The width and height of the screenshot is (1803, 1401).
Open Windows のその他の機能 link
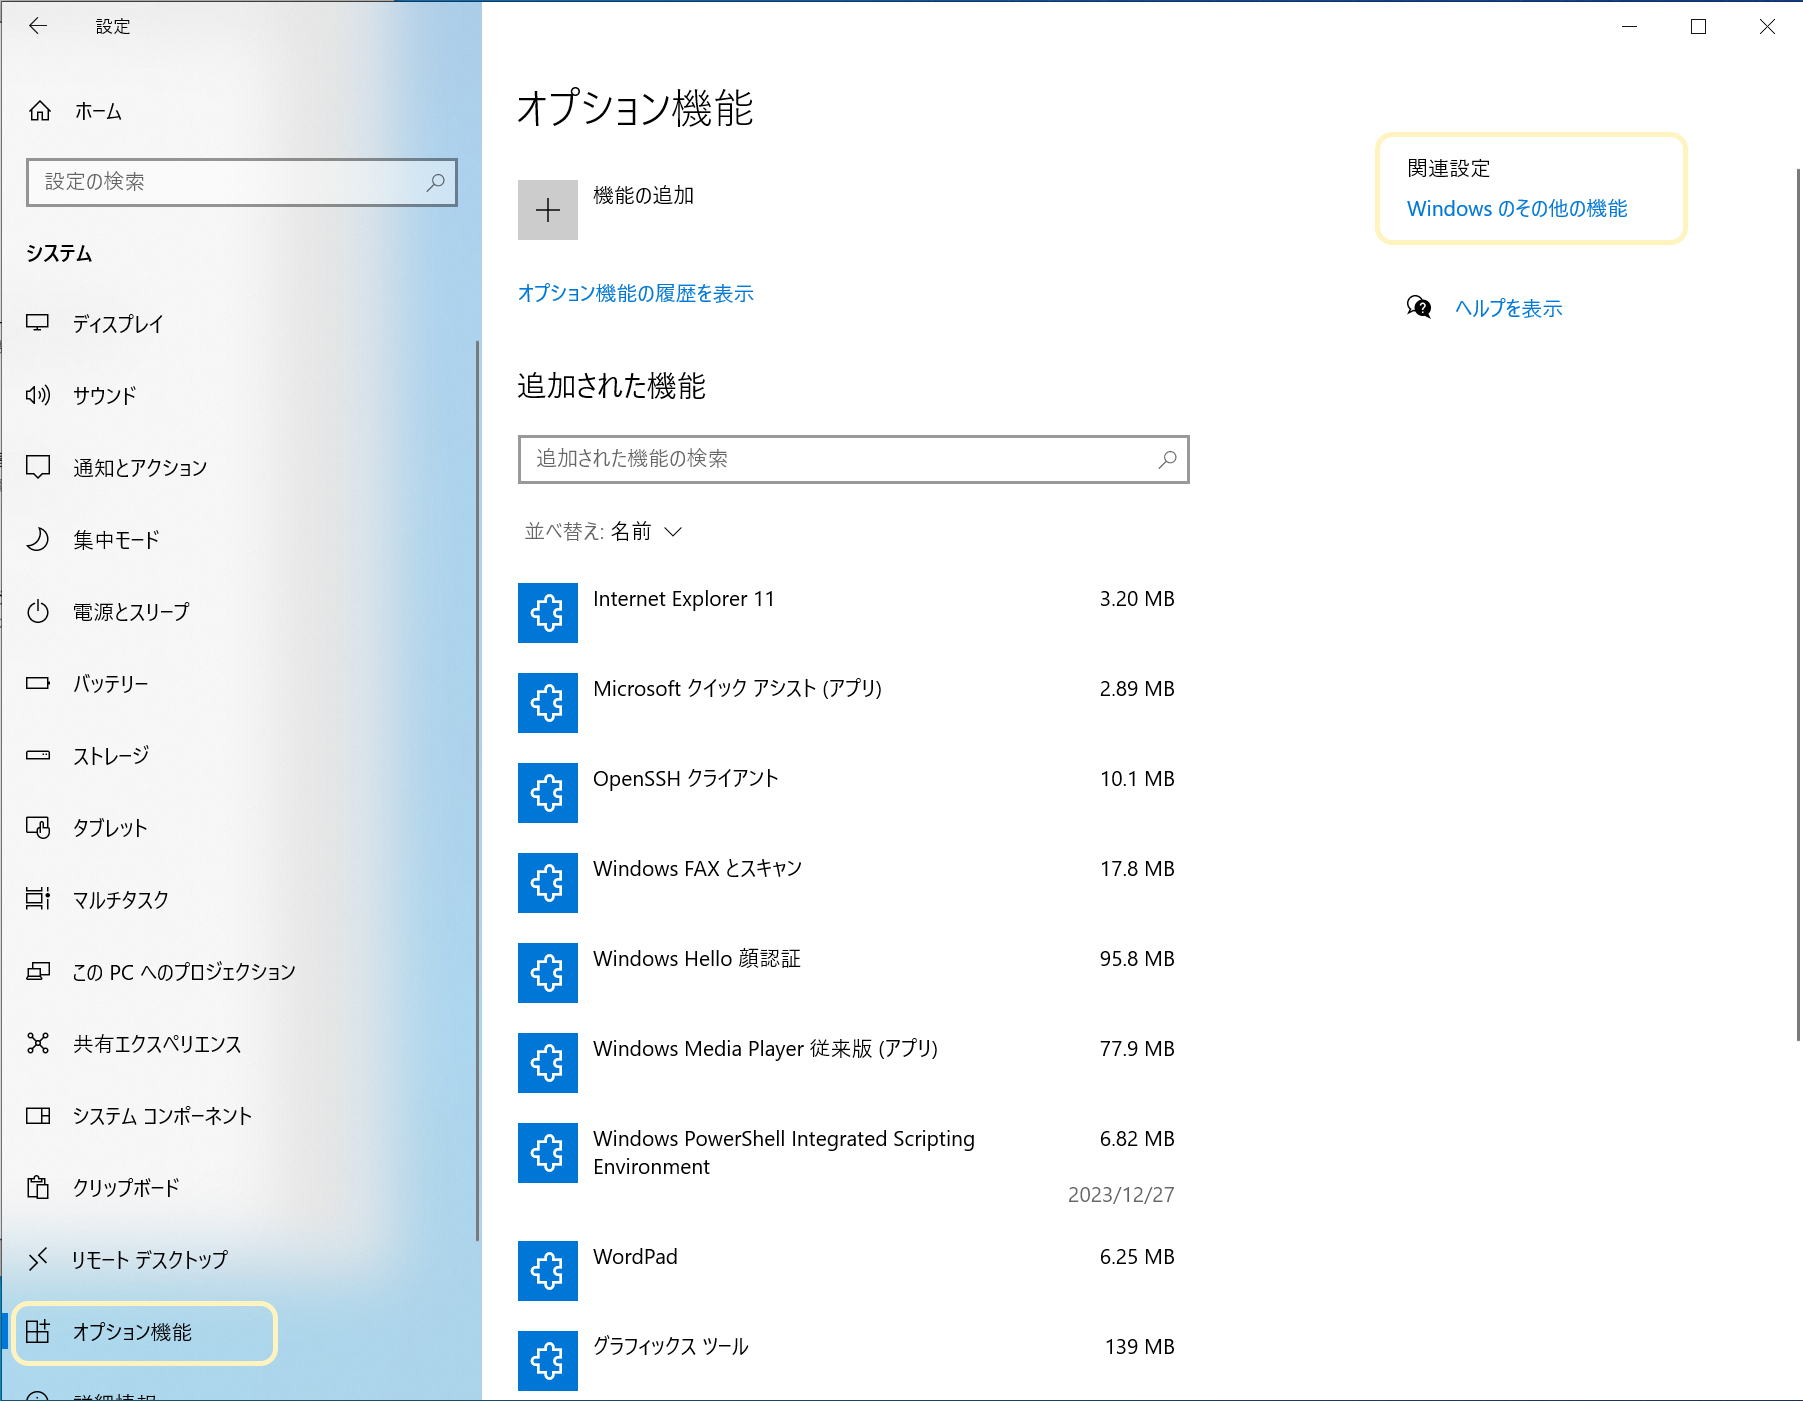pyautogui.click(x=1517, y=208)
